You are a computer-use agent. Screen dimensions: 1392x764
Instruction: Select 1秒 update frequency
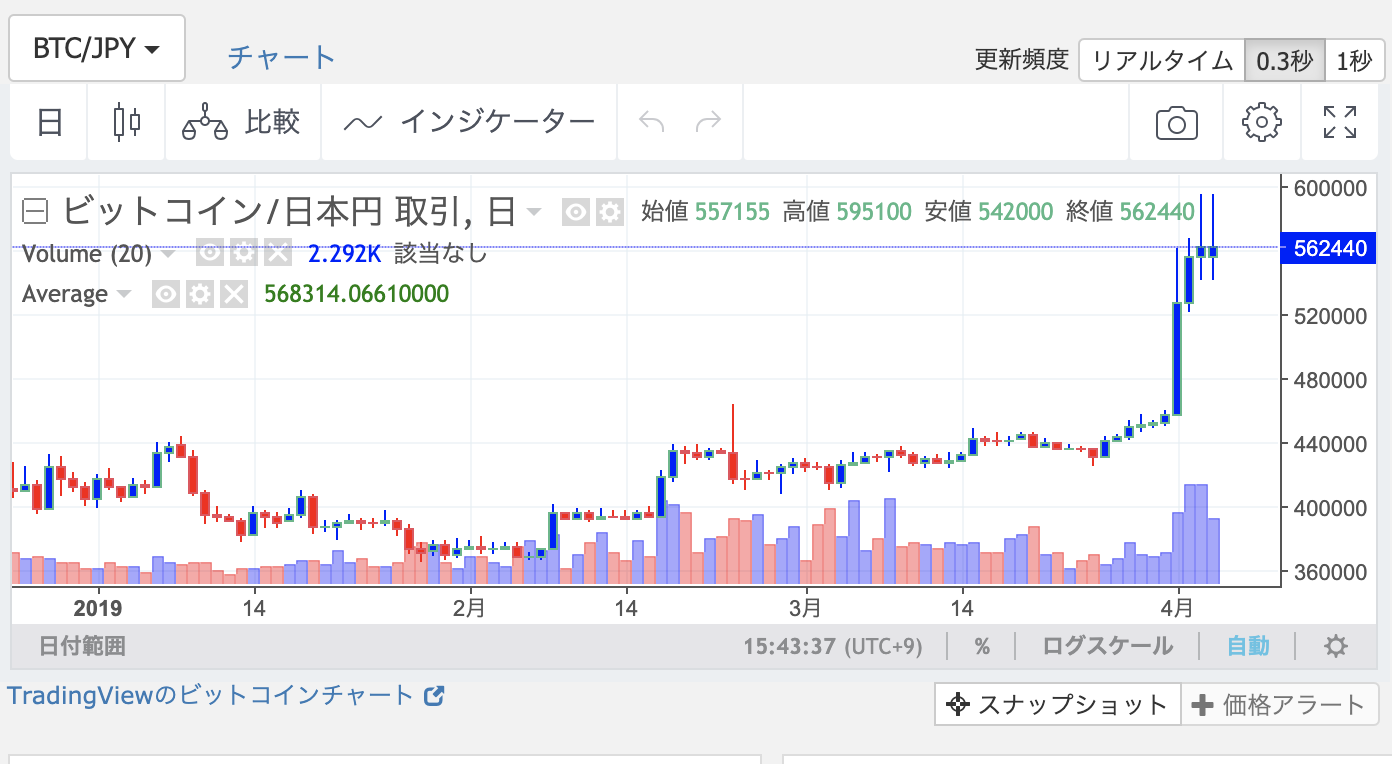point(1354,61)
